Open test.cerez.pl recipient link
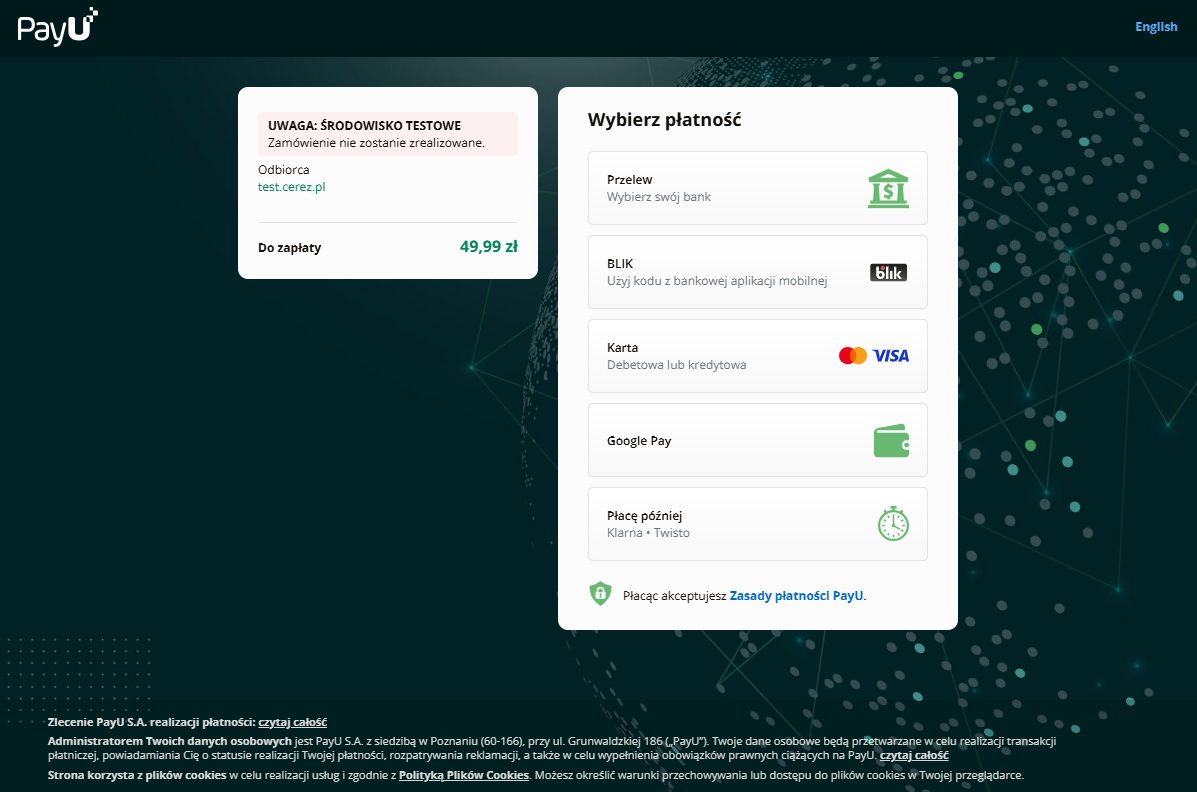 click(x=292, y=187)
